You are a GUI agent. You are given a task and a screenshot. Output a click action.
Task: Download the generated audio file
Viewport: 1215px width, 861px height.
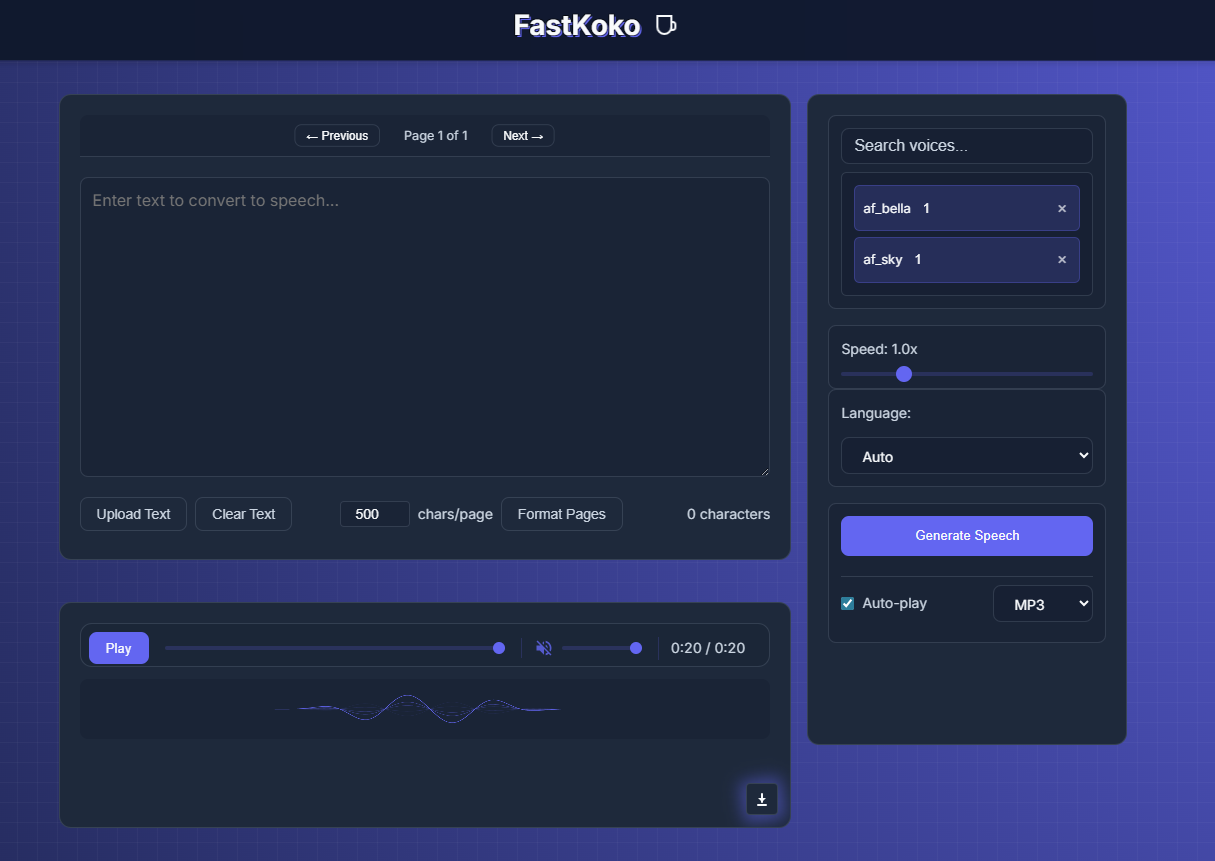[x=762, y=799]
